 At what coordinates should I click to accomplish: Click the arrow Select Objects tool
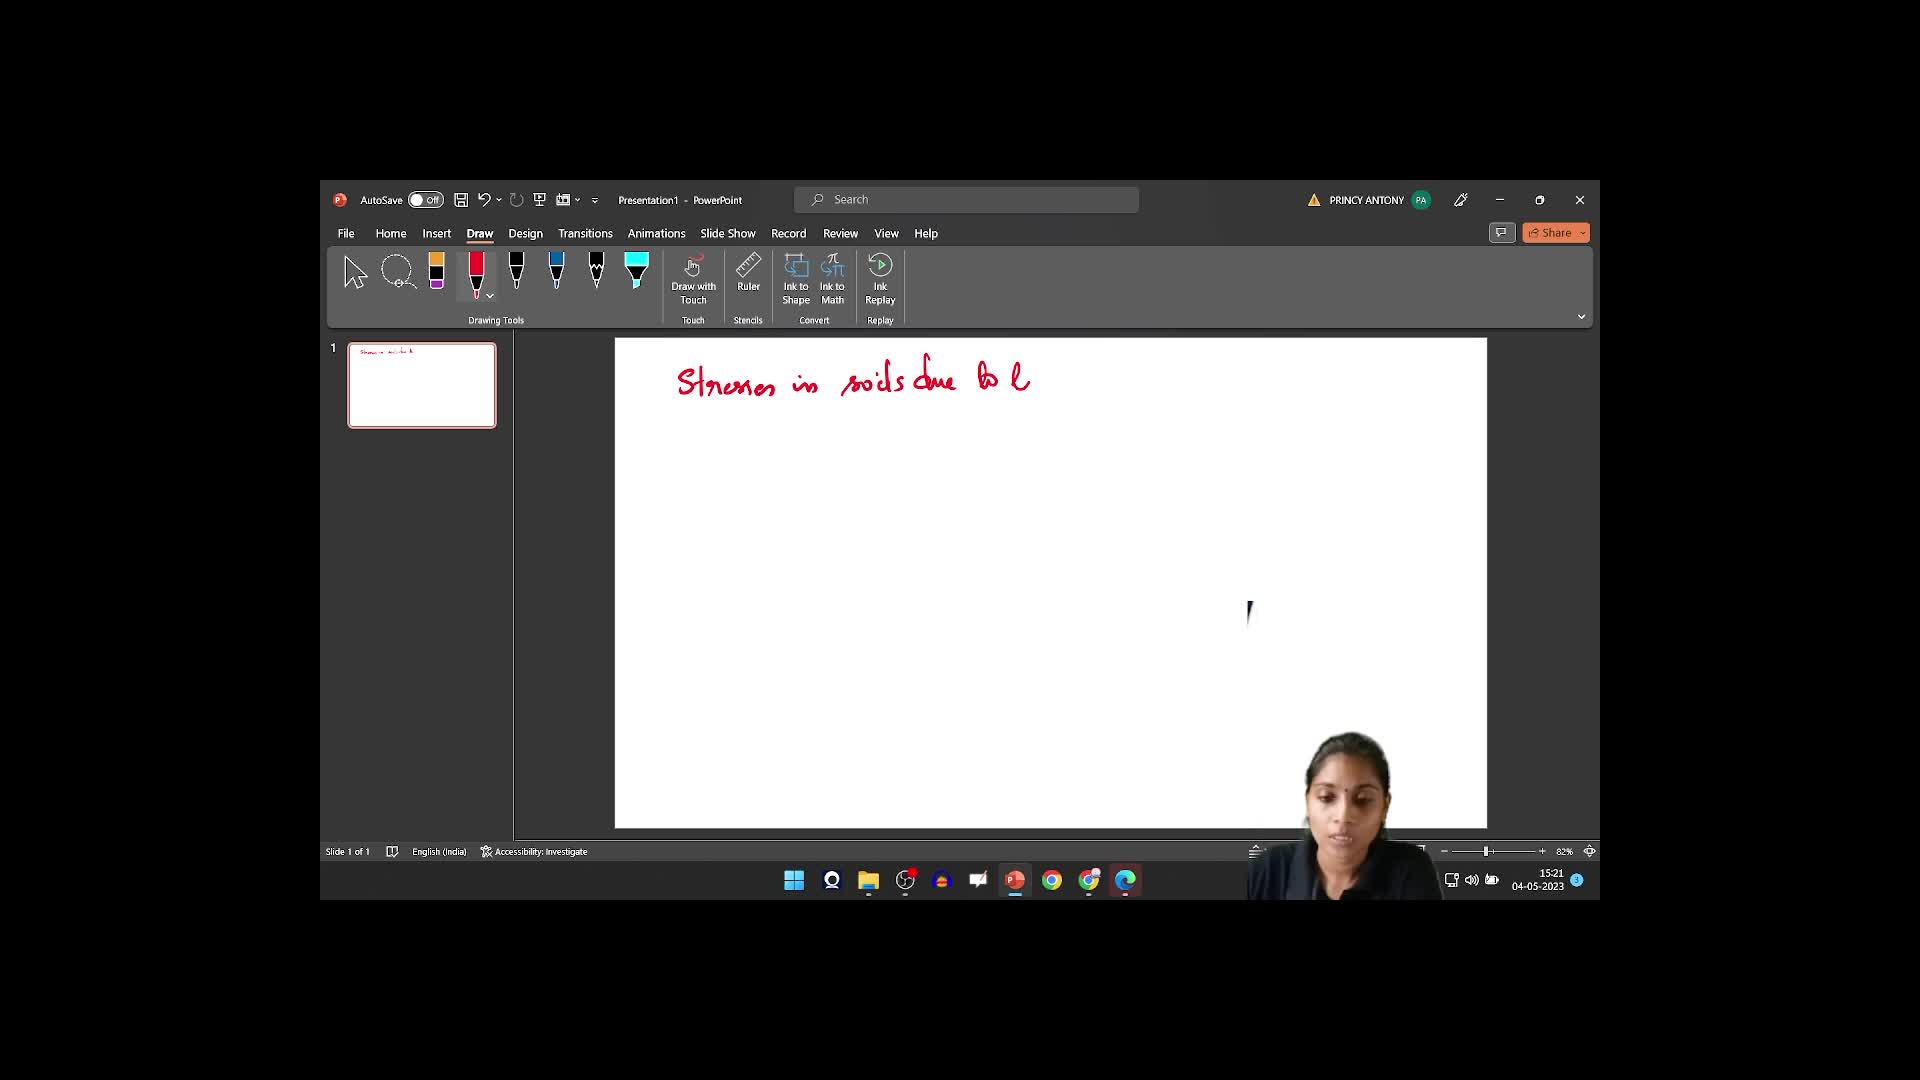(355, 272)
